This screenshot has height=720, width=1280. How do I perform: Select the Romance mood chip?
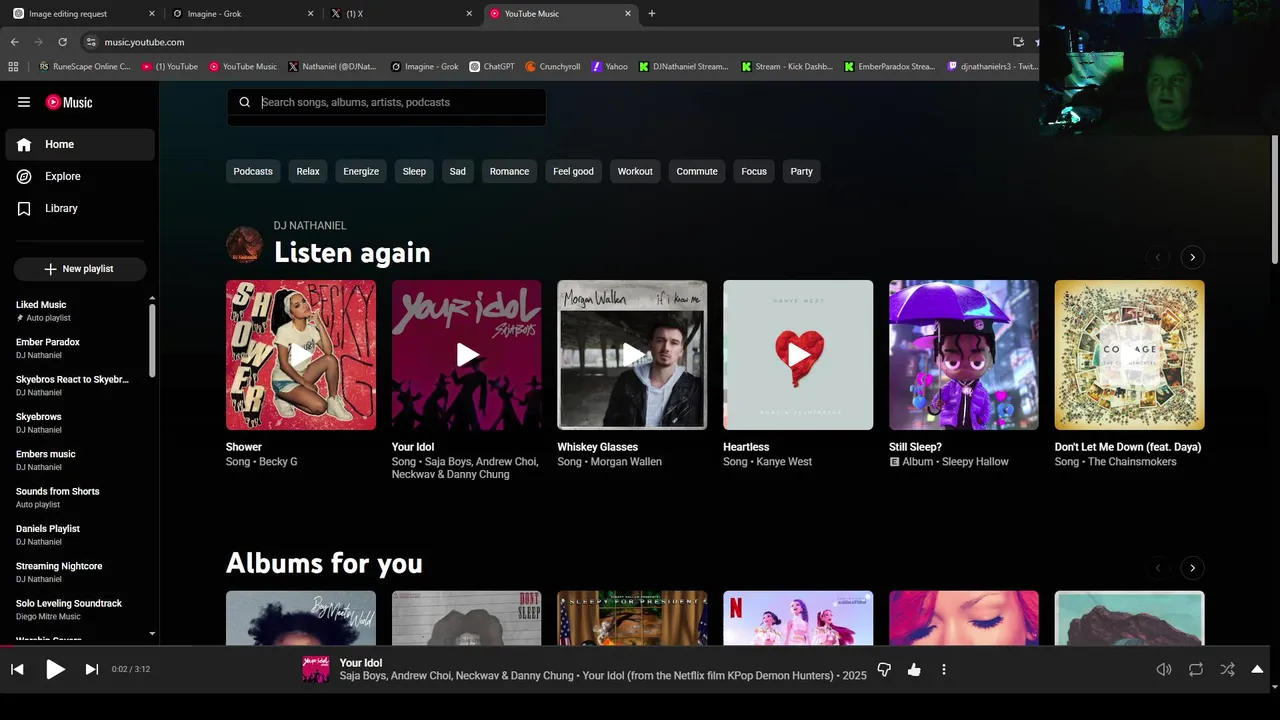coord(509,171)
